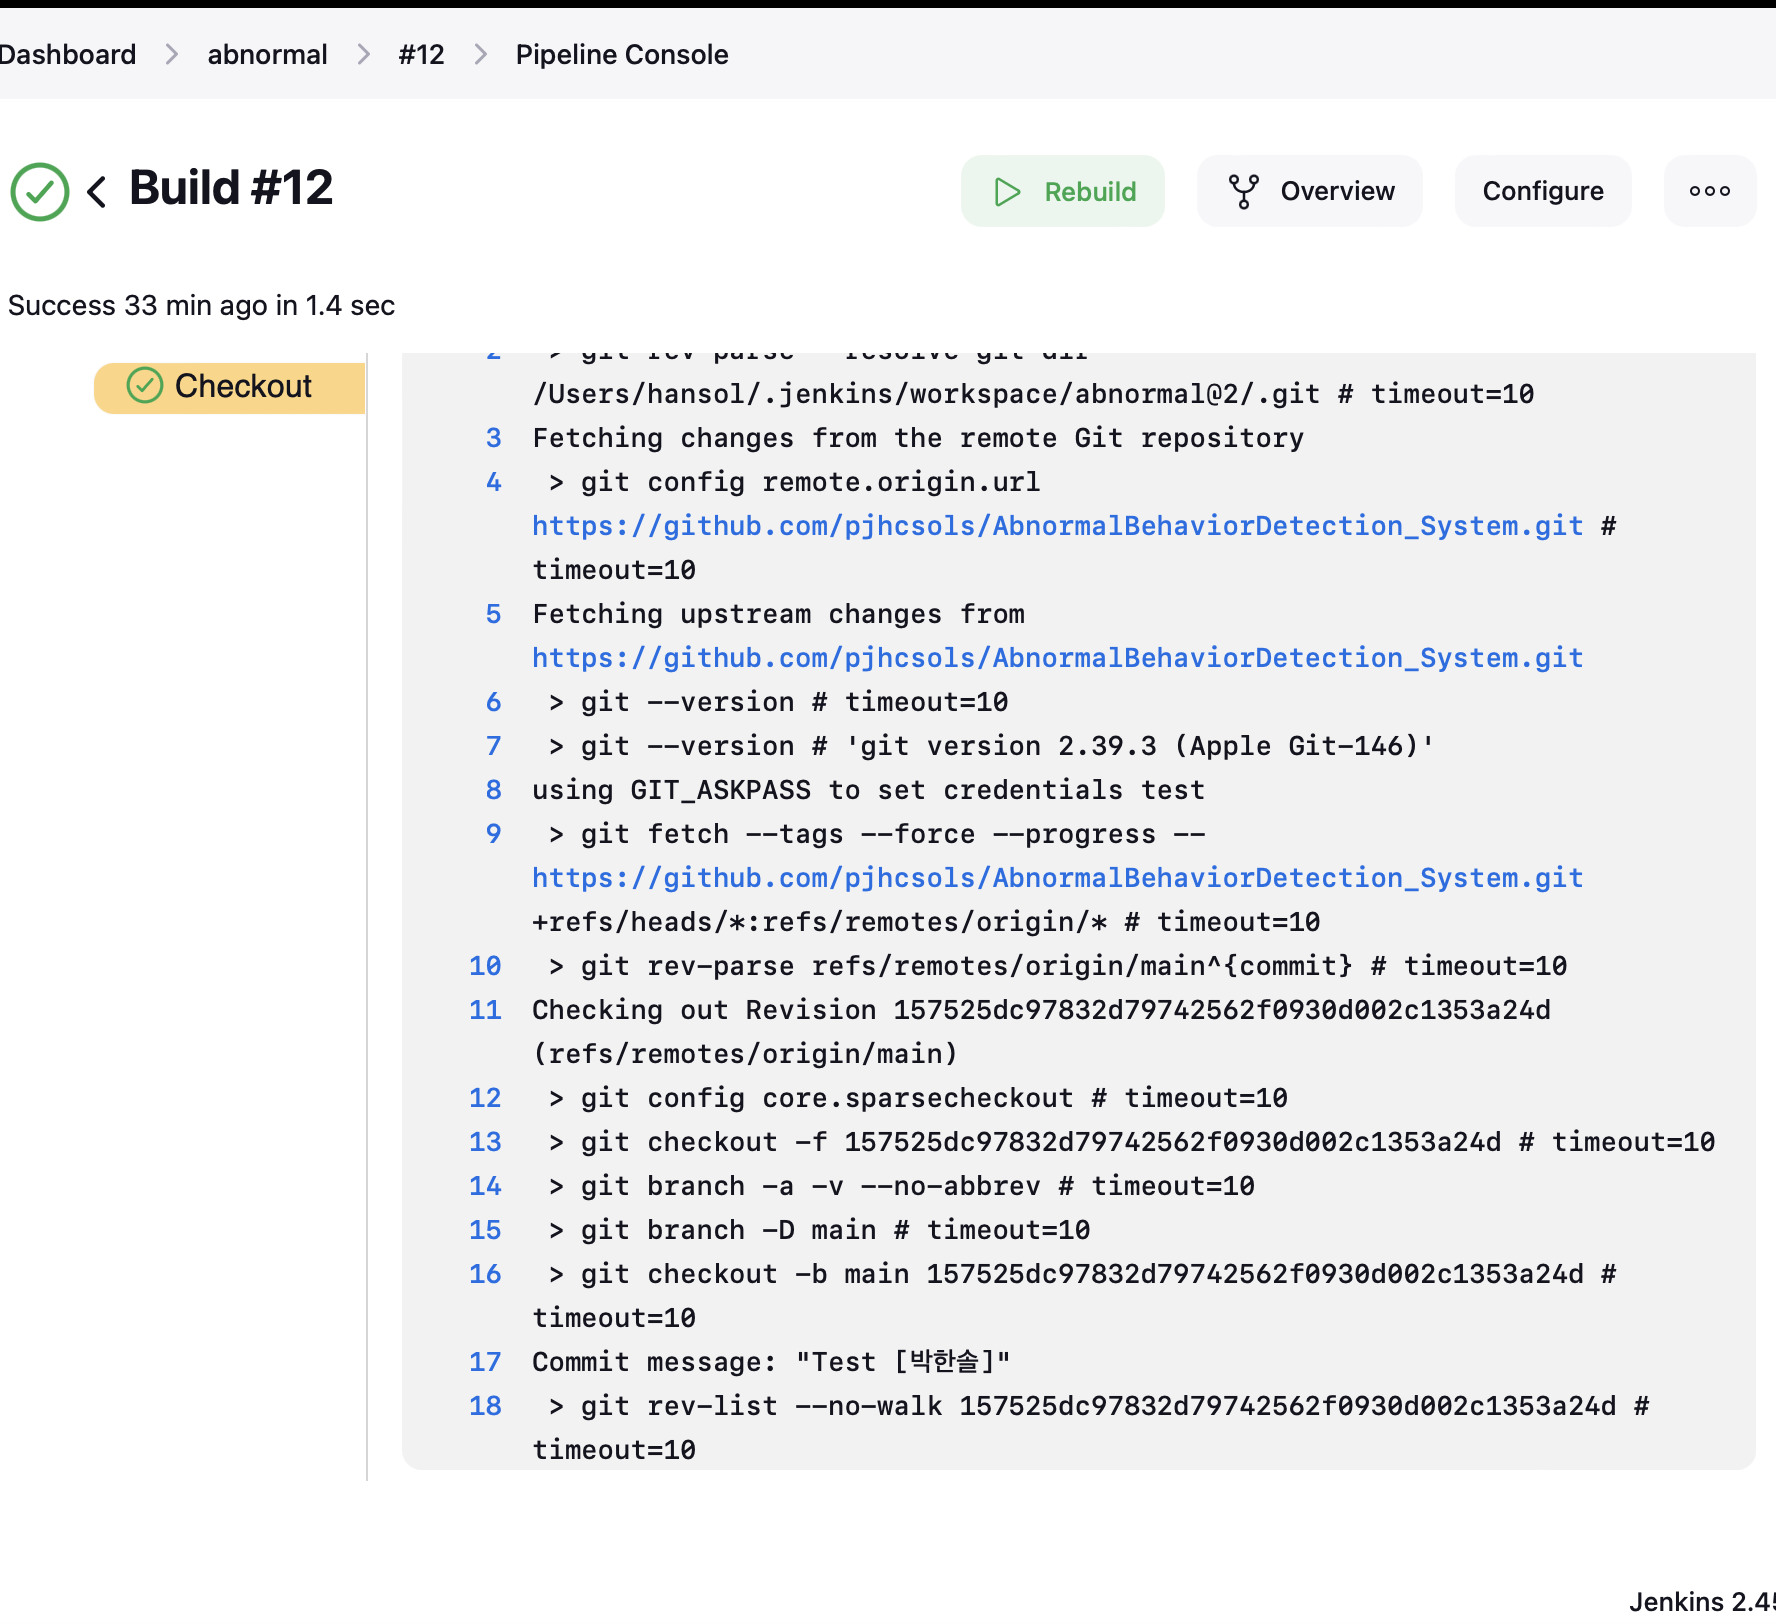Click the Jenkins version footer text
Image resolution: width=1776 pixels, height=1624 pixels.
[x=1702, y=1601]
